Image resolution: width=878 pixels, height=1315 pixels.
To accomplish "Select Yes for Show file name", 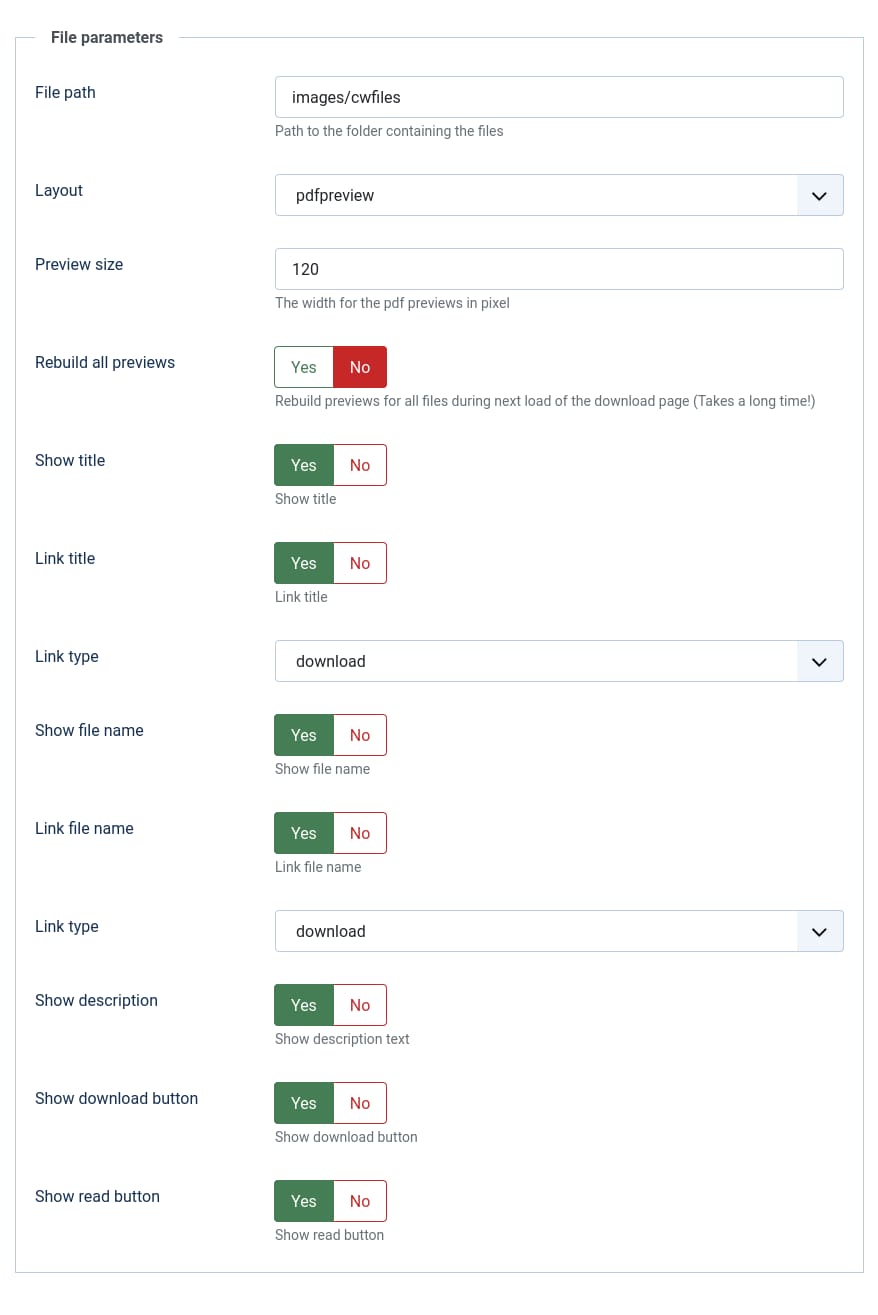I will pyautogui.click(x=304, y=735).
